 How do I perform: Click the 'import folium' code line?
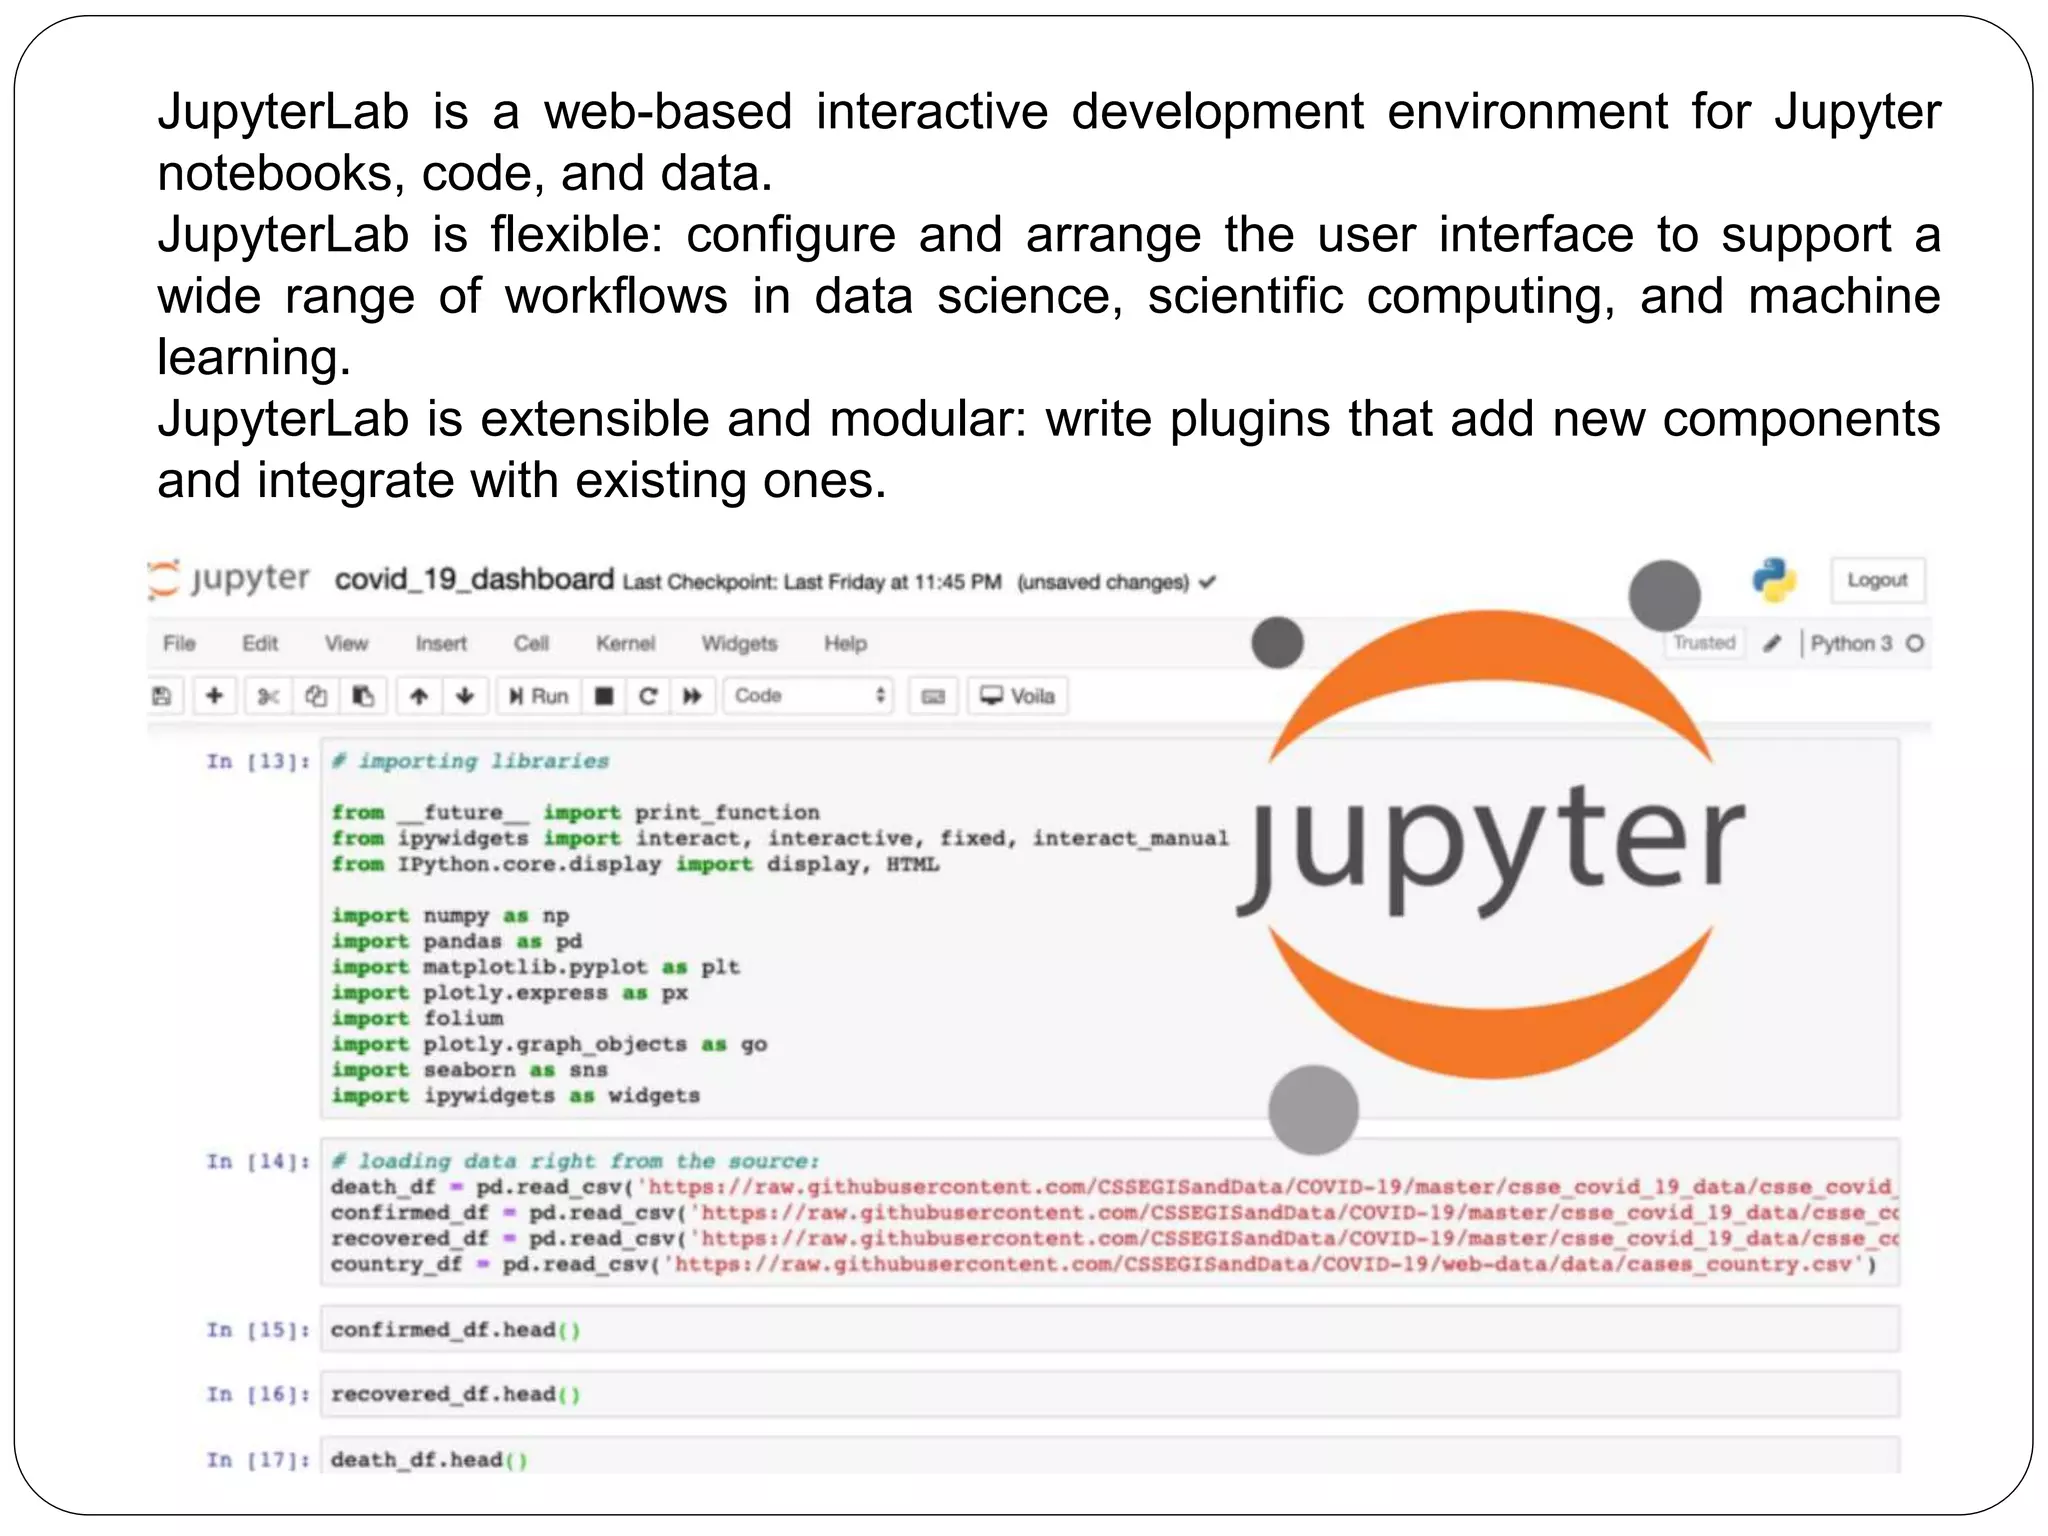417,1018
